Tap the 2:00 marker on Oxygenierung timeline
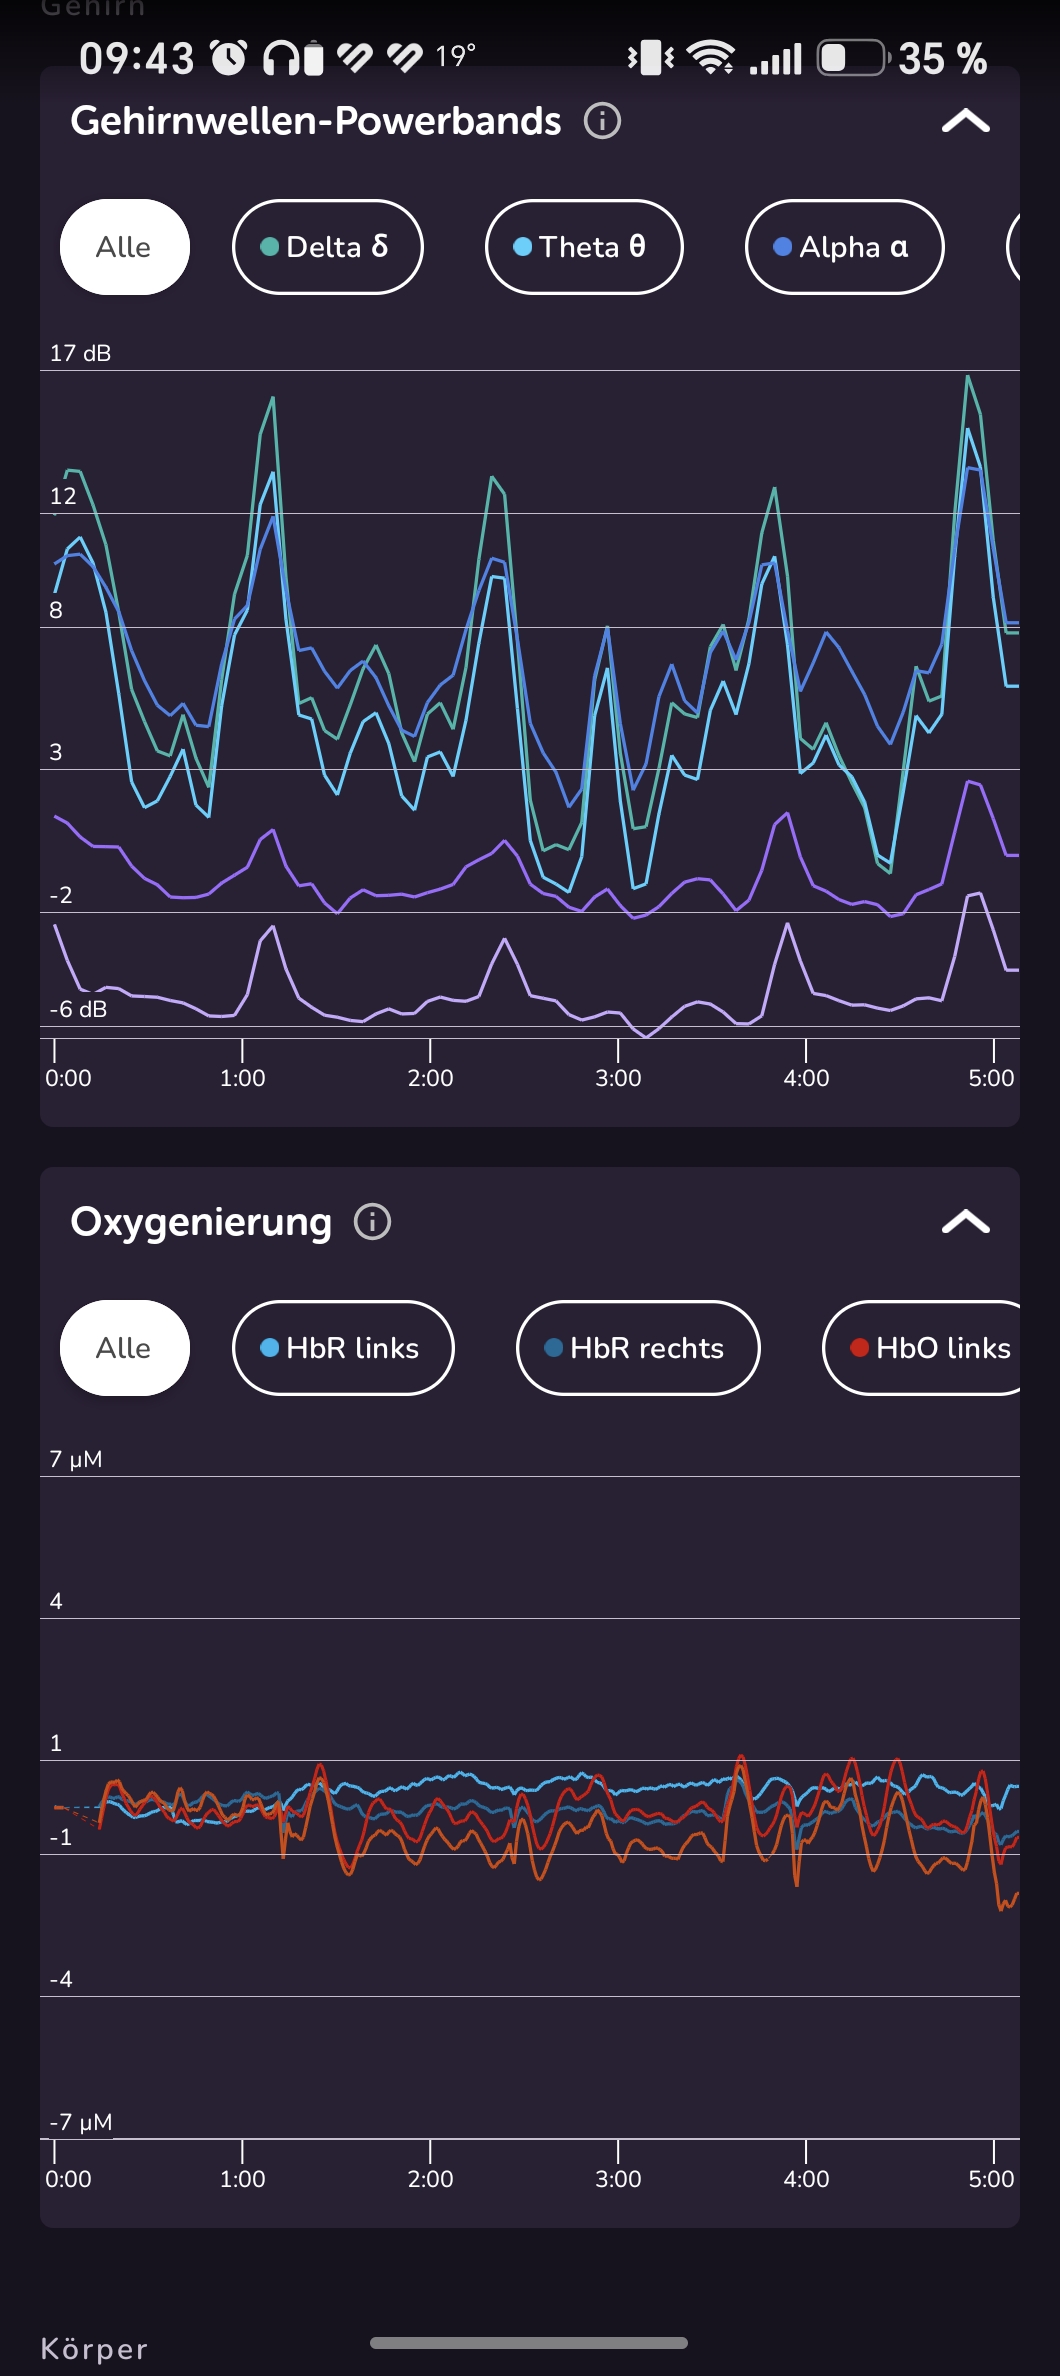Viewport: 1060px width, 2376px height. (430, 2178)
